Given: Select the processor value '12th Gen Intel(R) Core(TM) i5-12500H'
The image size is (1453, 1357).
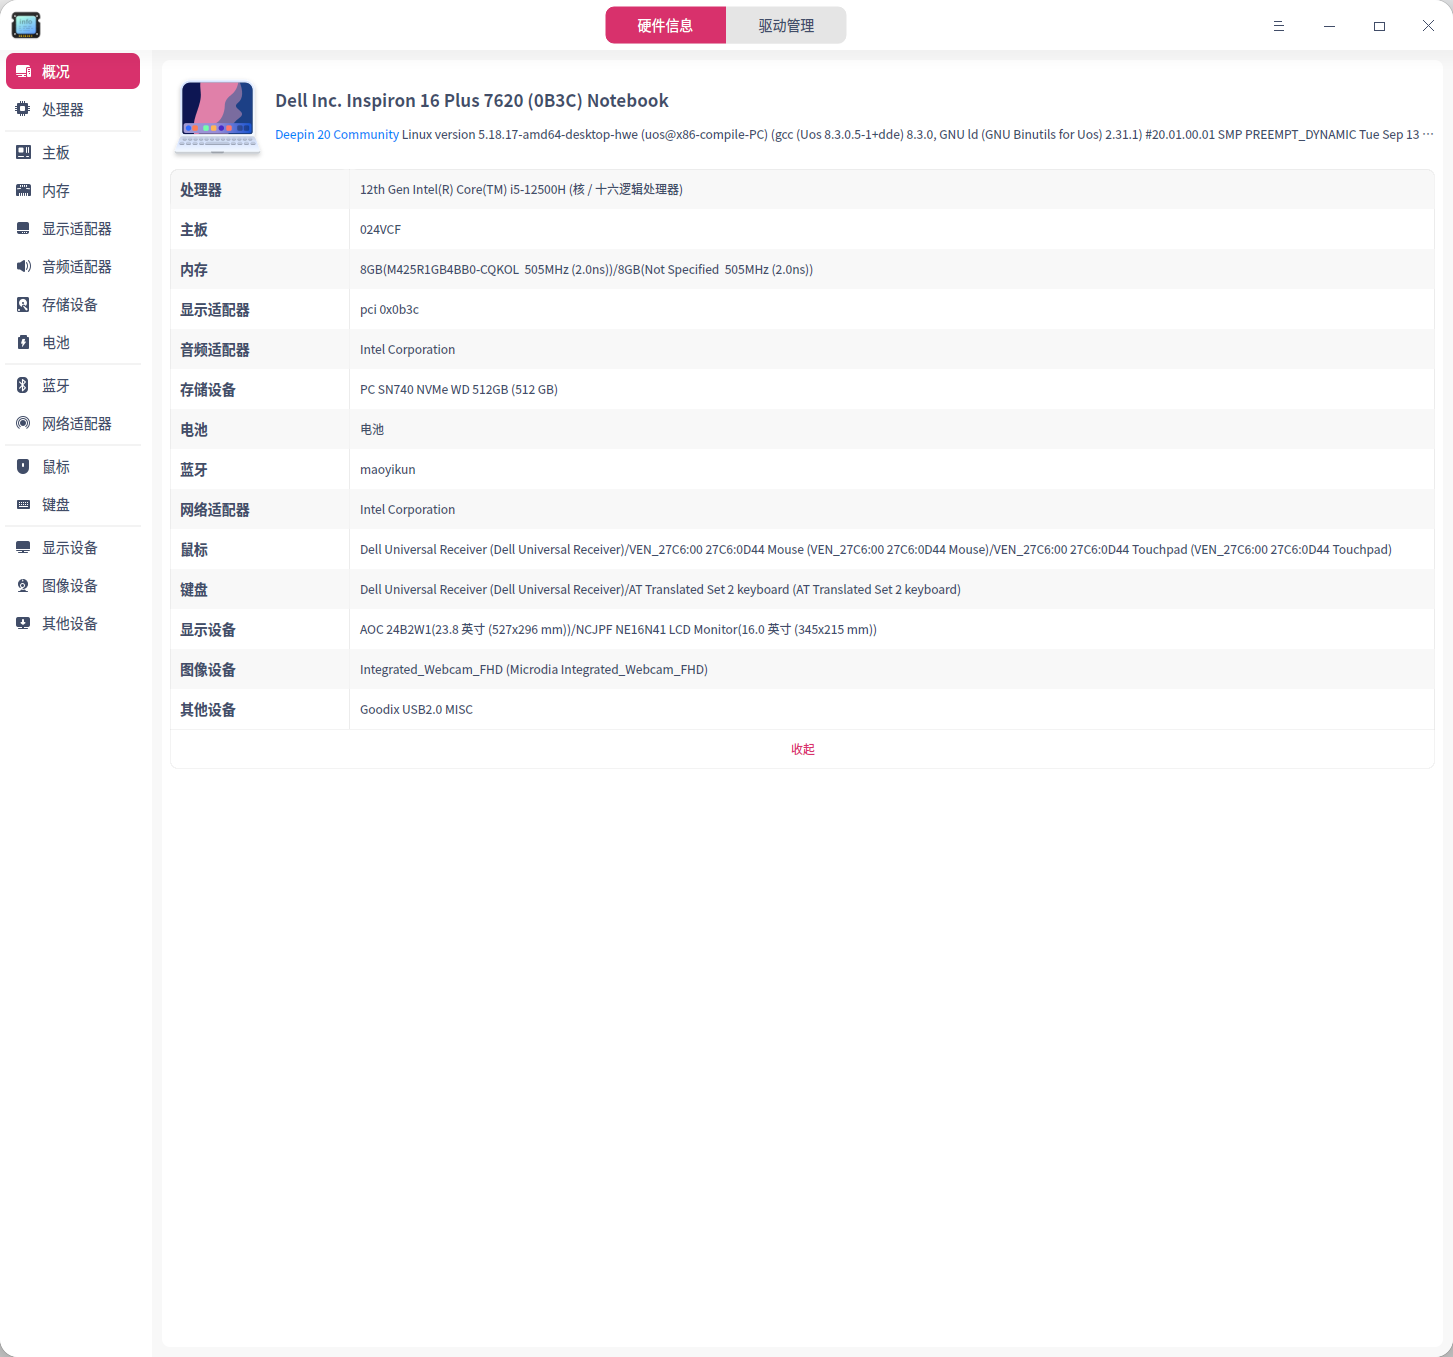Looking at the screenshot, I should click(x=463, y=190).
